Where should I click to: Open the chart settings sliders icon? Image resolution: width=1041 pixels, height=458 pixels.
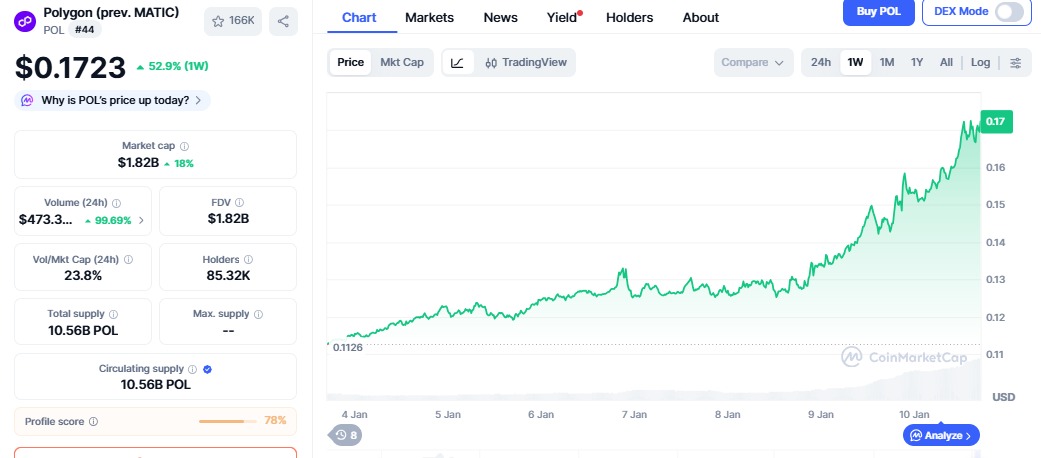pos(1016,63)
